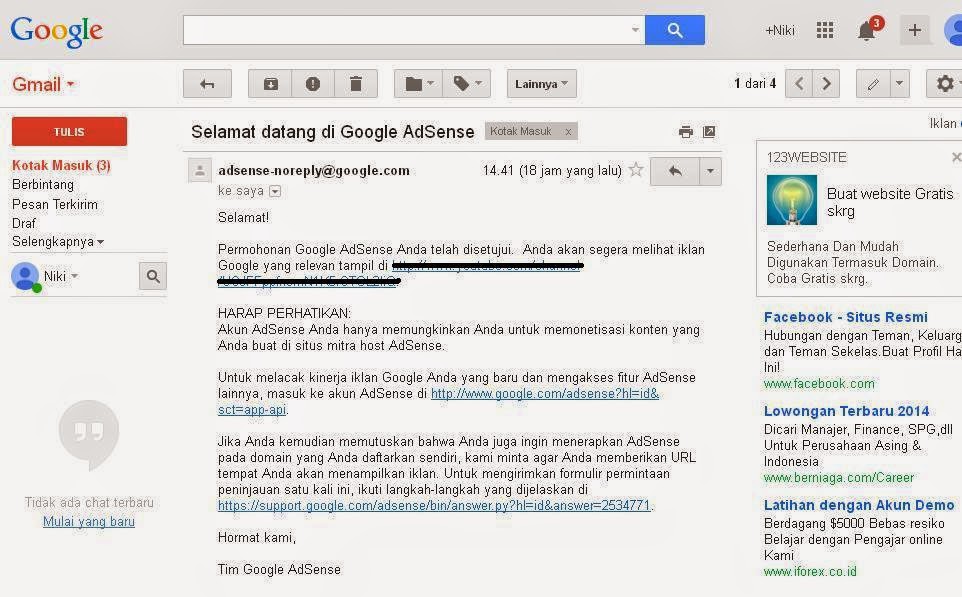Open the settings gear menu
Viewport: 962px width, 597px height.
point(945,84)
